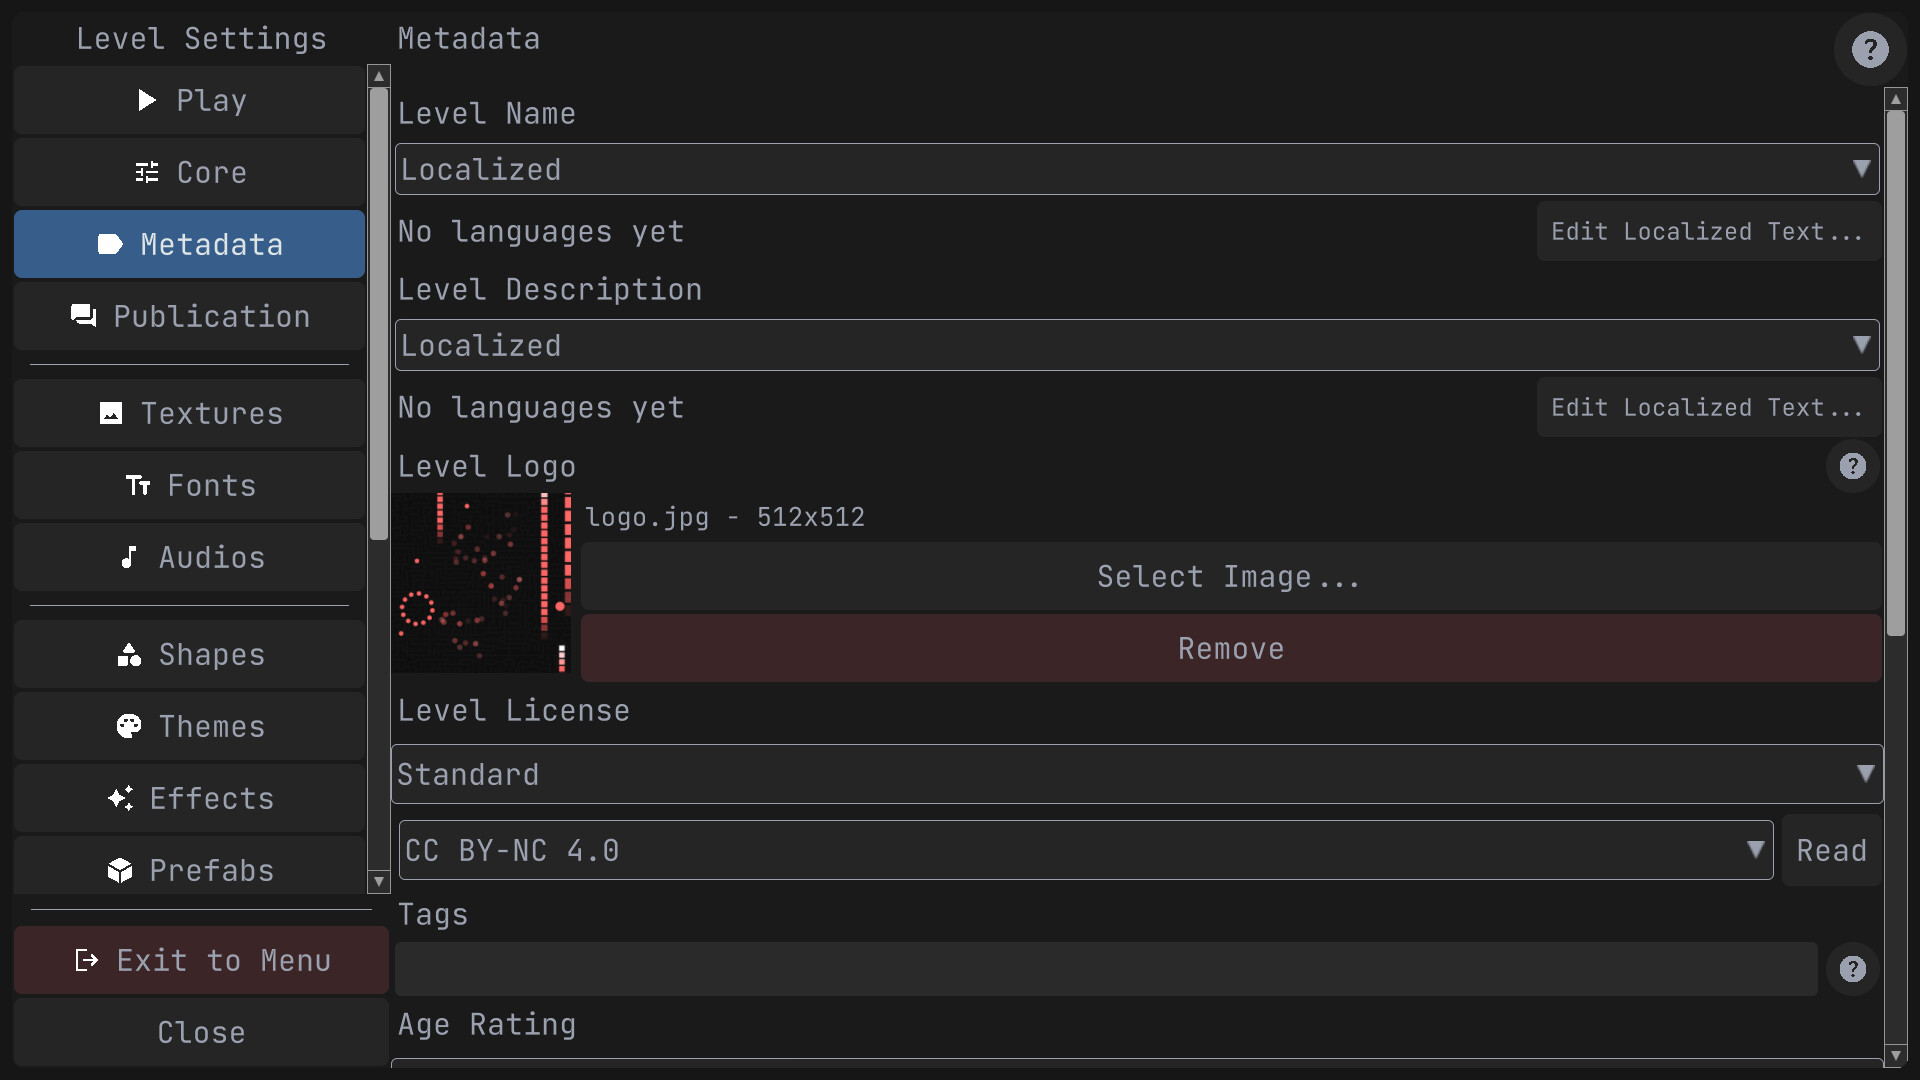
Task: Open the Textures section
Action: tap(189, 413)
